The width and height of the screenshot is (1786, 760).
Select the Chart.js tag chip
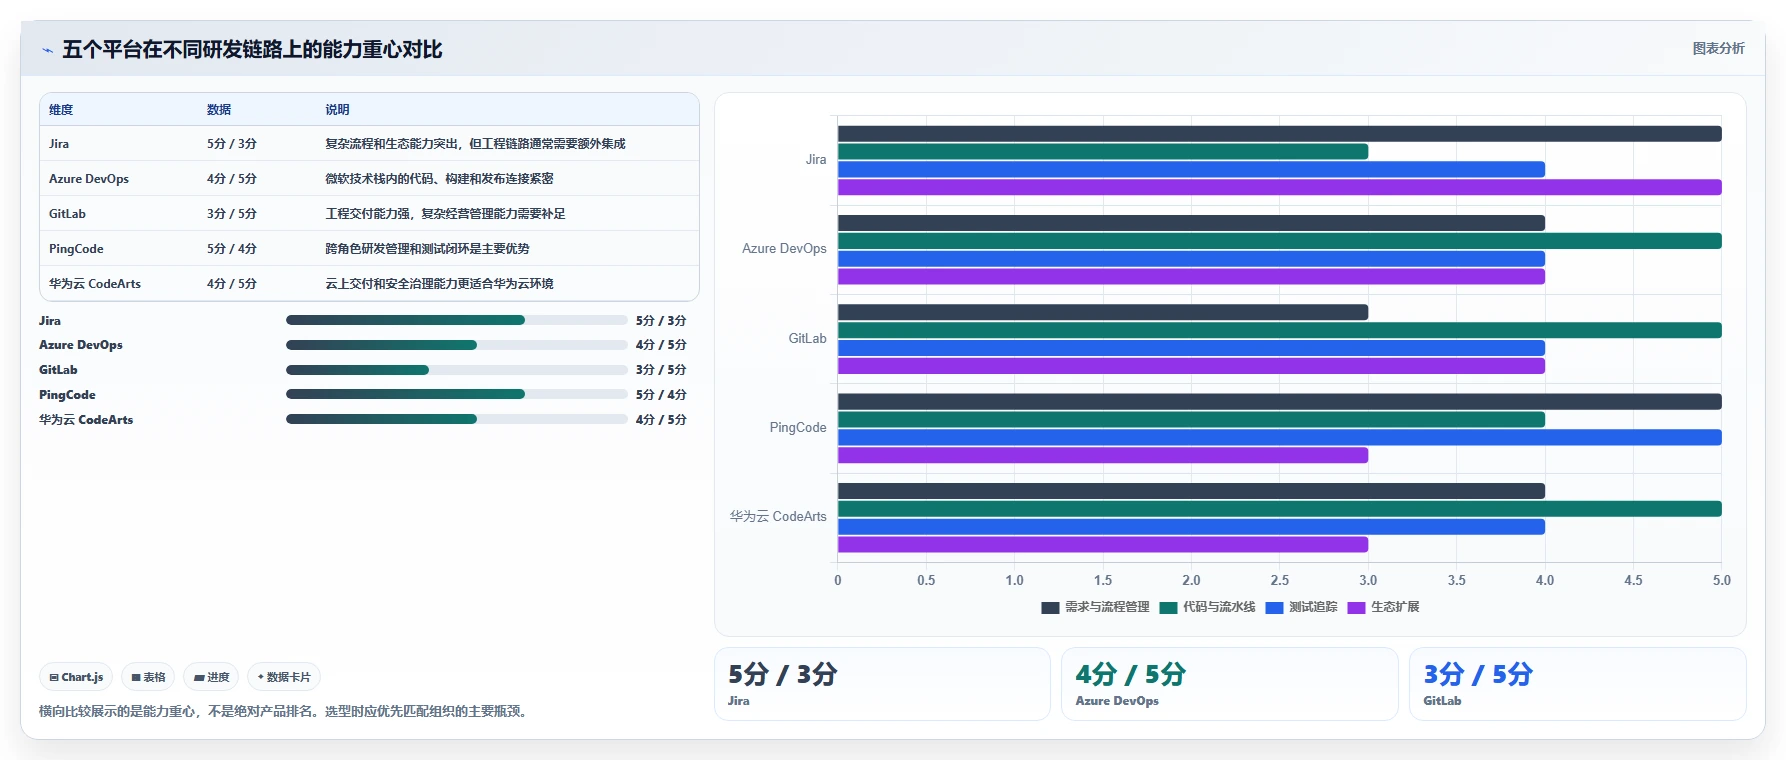[x=76, y=677]
